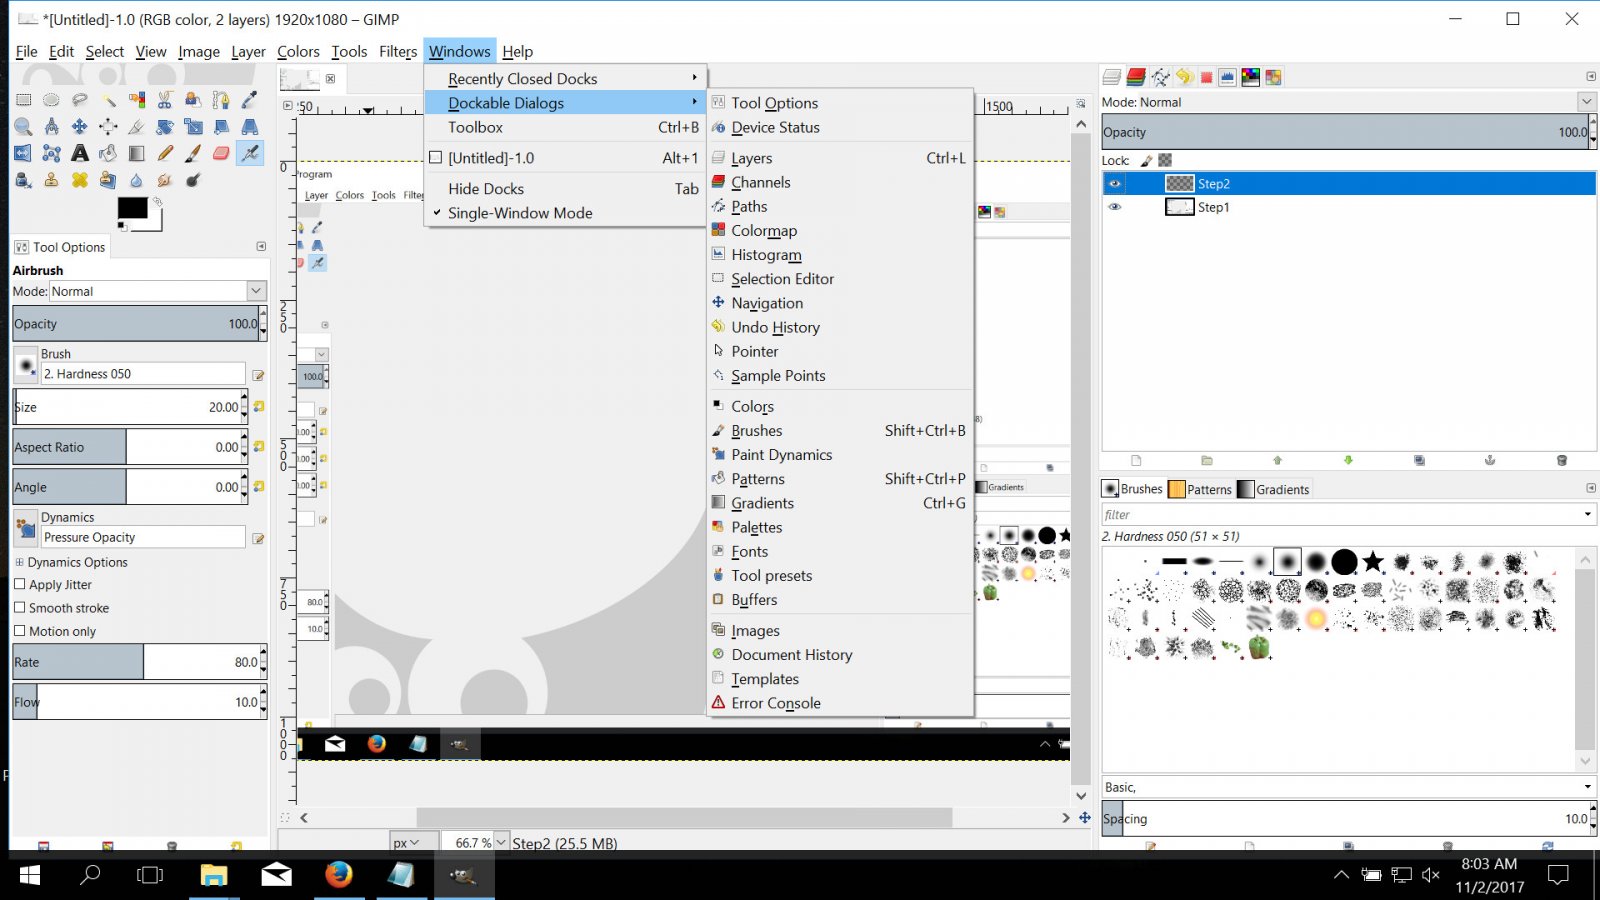Enable Apply Jitter checkbox
The height and width of the screenshot is (900, 1600).
[19, 584]
